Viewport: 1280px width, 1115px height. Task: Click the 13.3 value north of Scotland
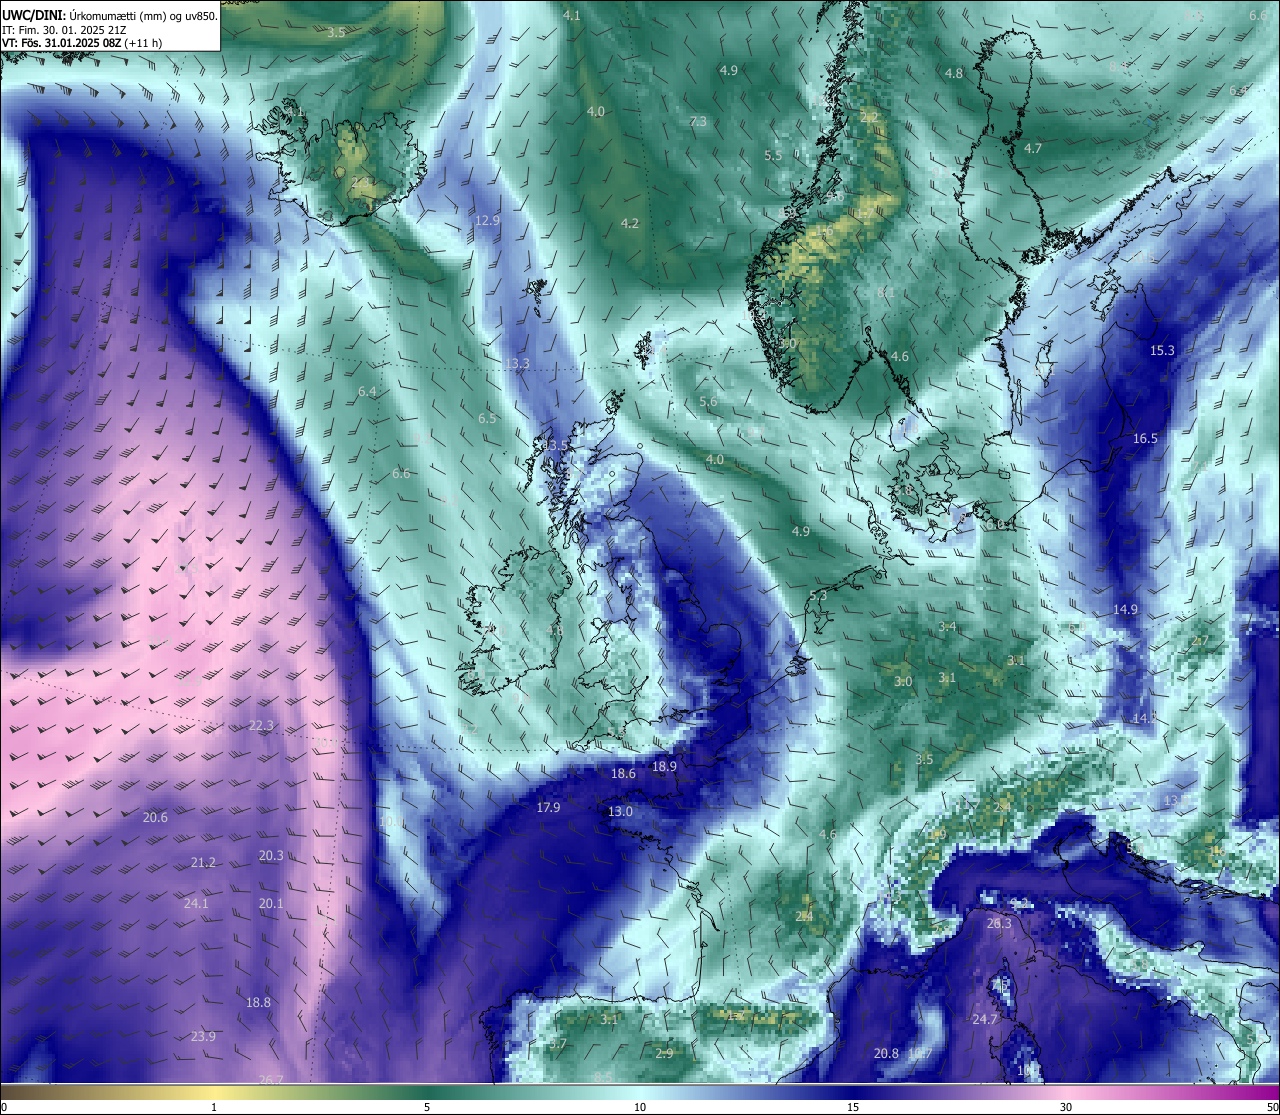tap(517, 363)
